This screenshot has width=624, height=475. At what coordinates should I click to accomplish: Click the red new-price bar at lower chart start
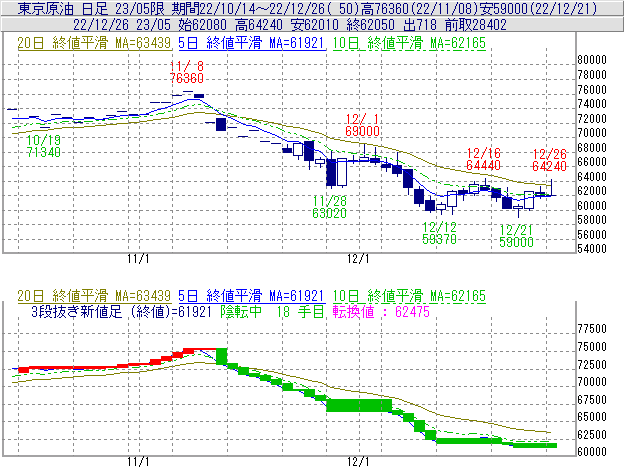click(24, 370)
